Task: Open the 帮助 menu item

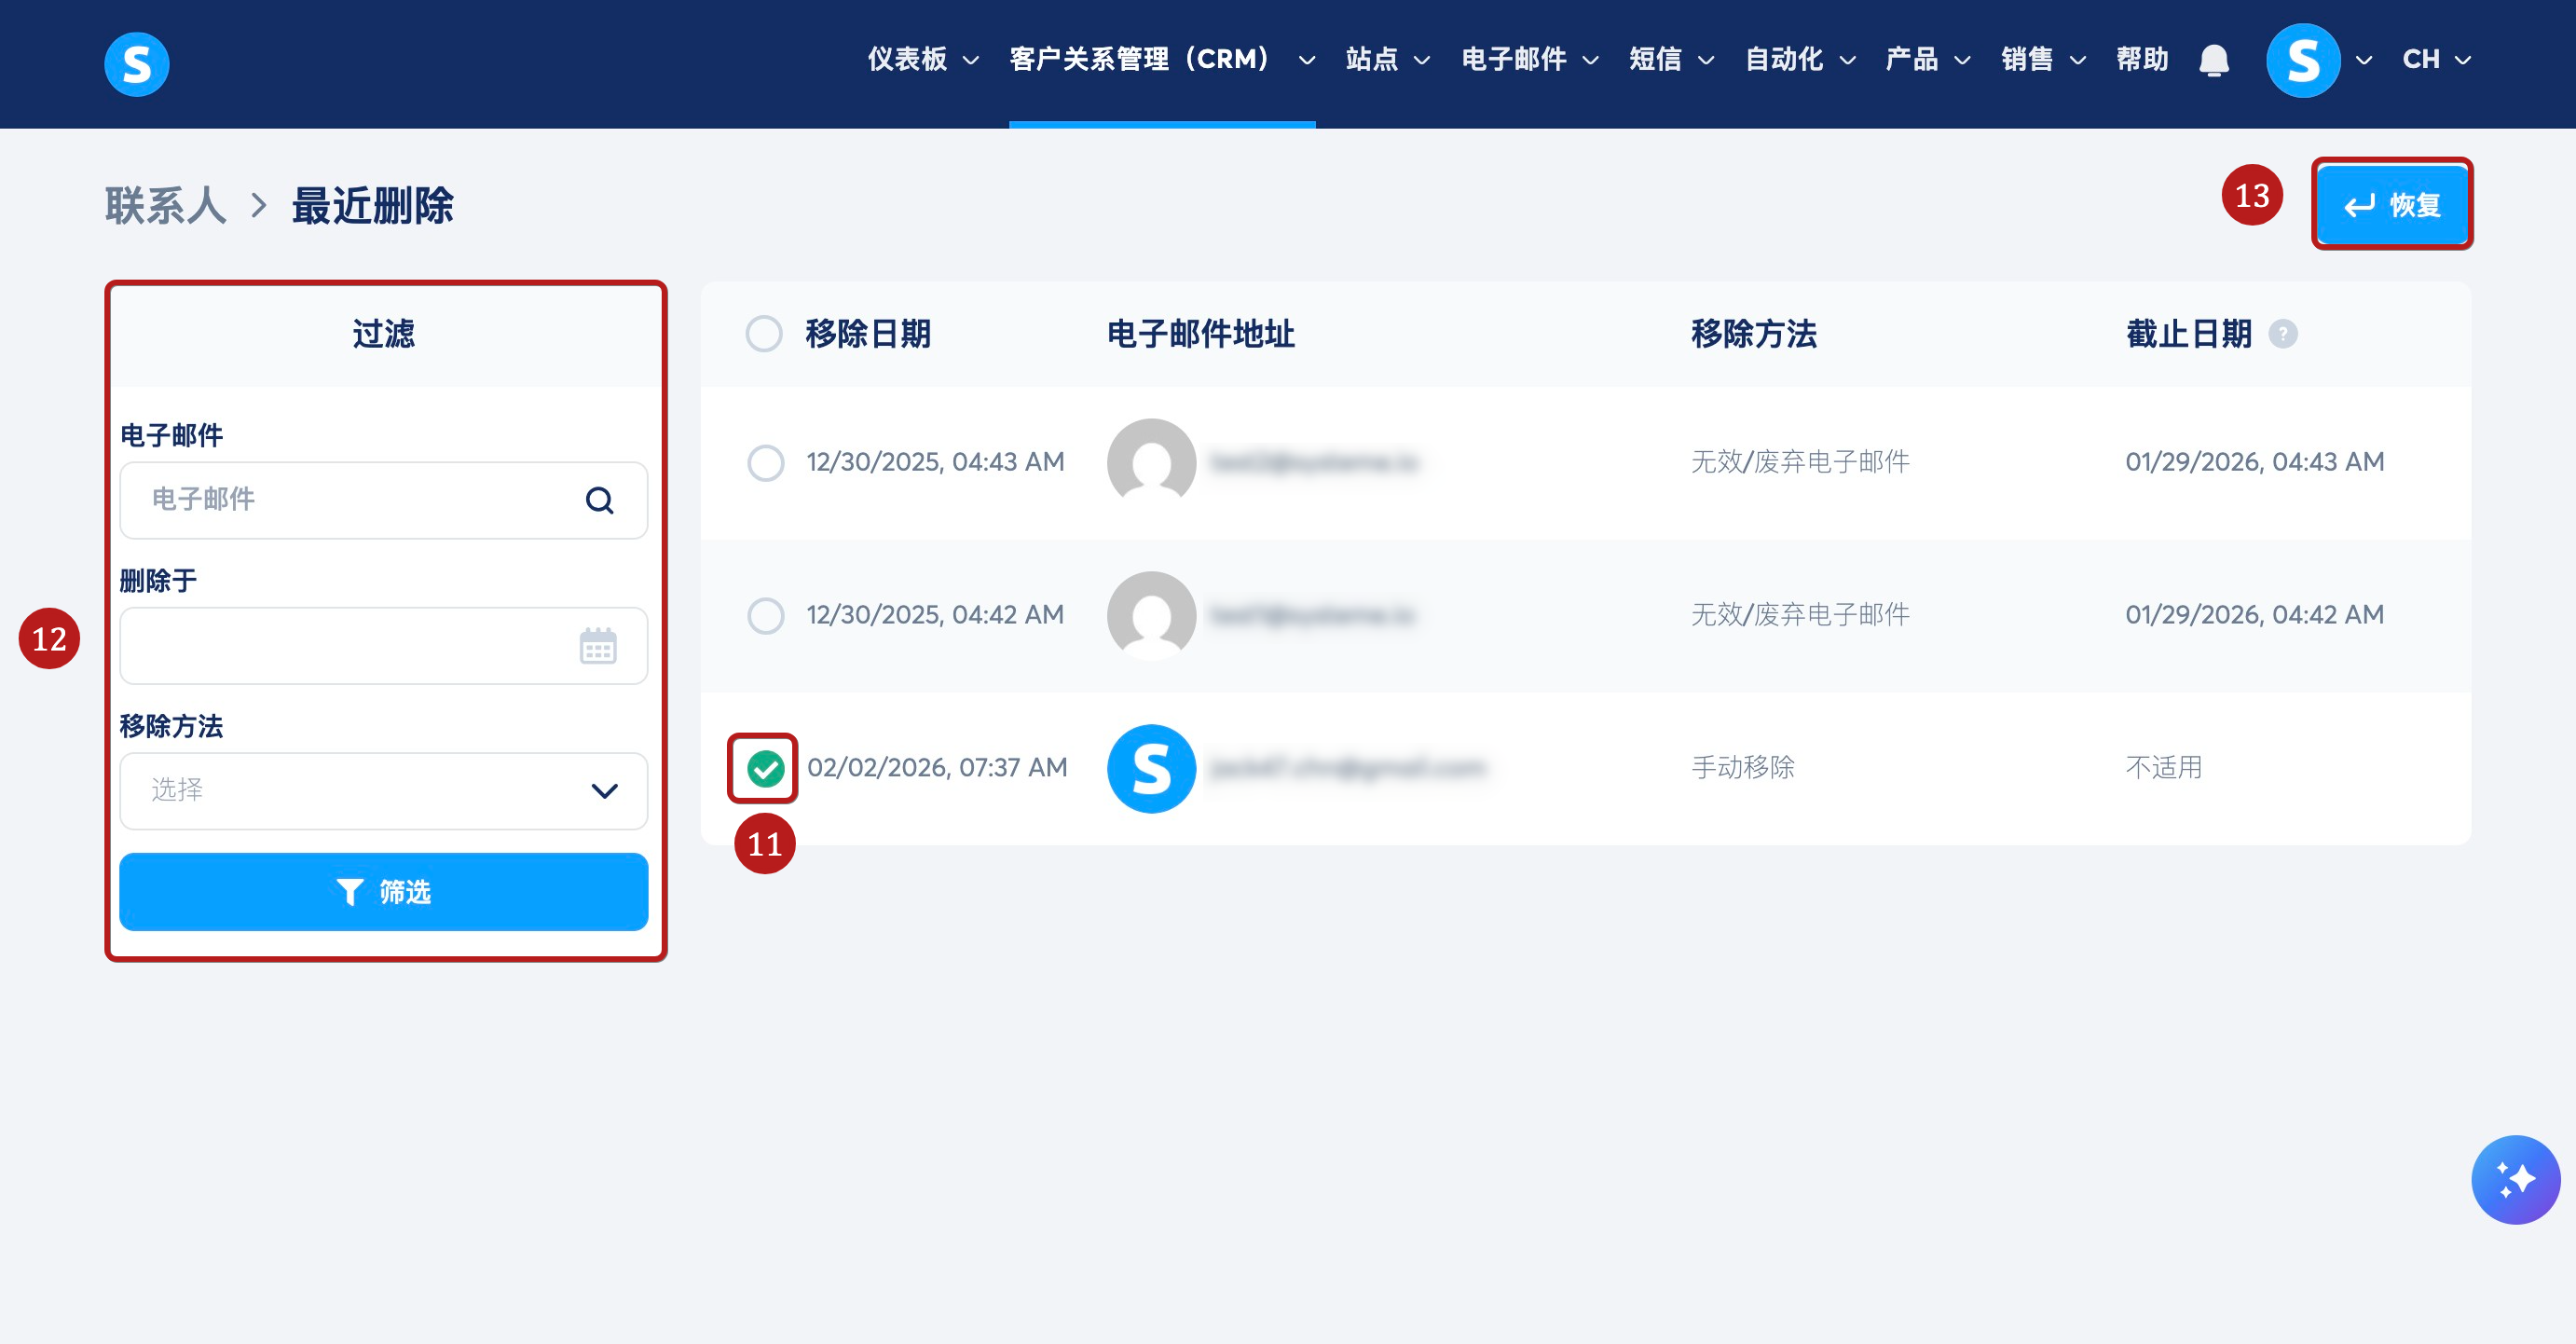Action: coord(2141,60)
